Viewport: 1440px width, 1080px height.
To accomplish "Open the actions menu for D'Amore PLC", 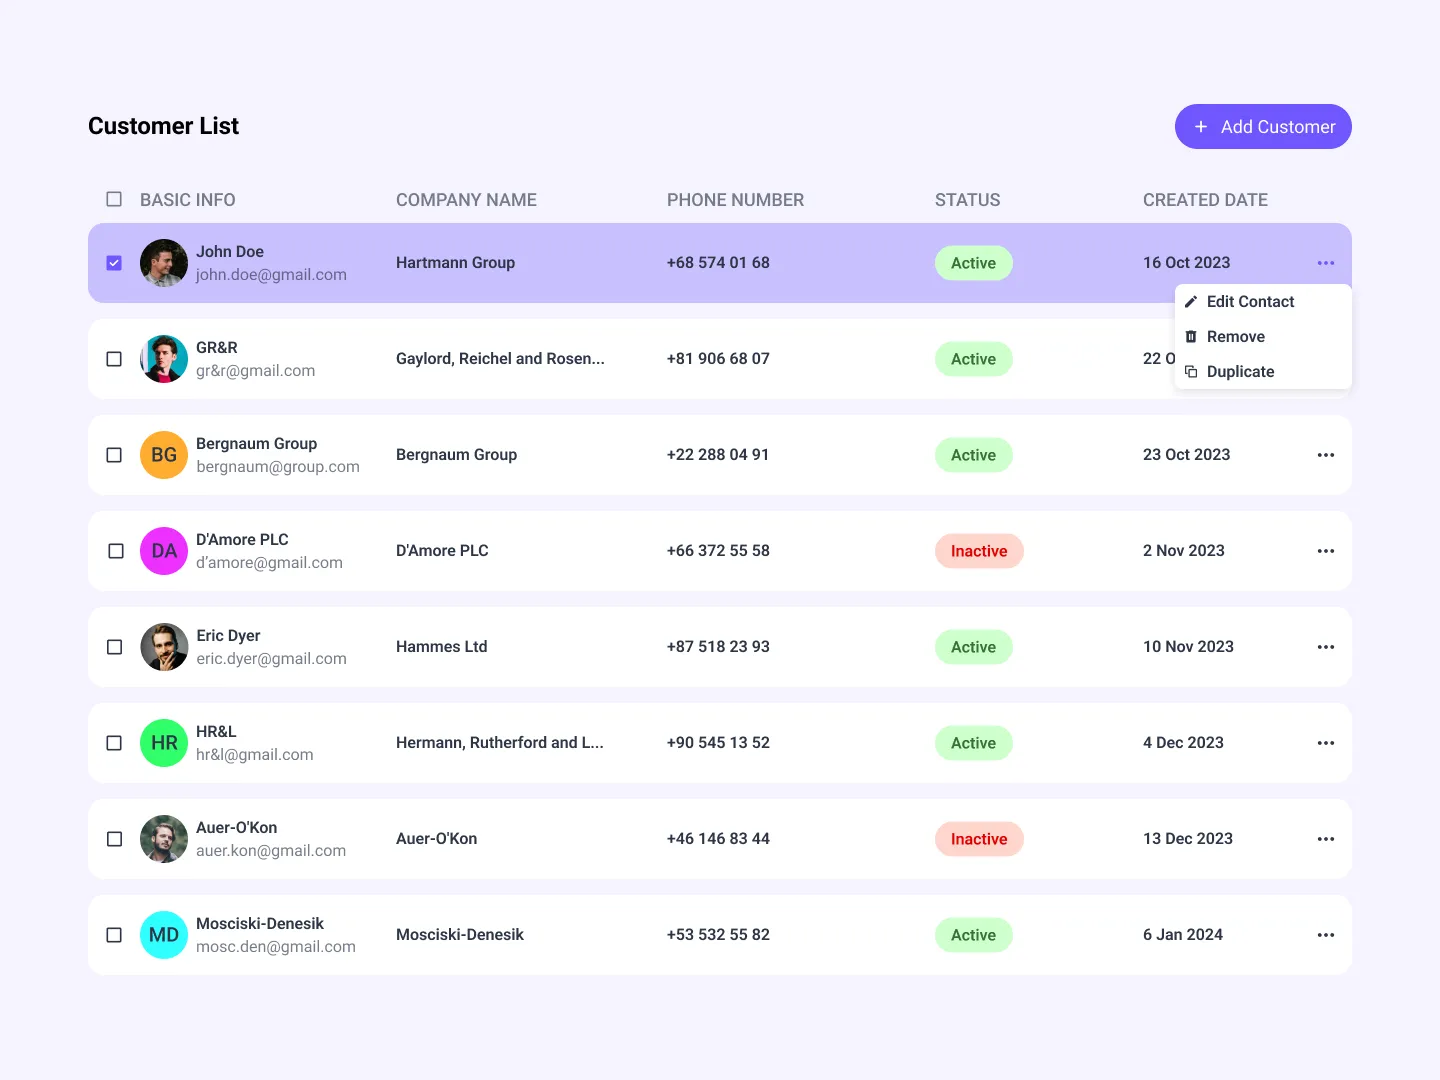I will point(1326,551).
